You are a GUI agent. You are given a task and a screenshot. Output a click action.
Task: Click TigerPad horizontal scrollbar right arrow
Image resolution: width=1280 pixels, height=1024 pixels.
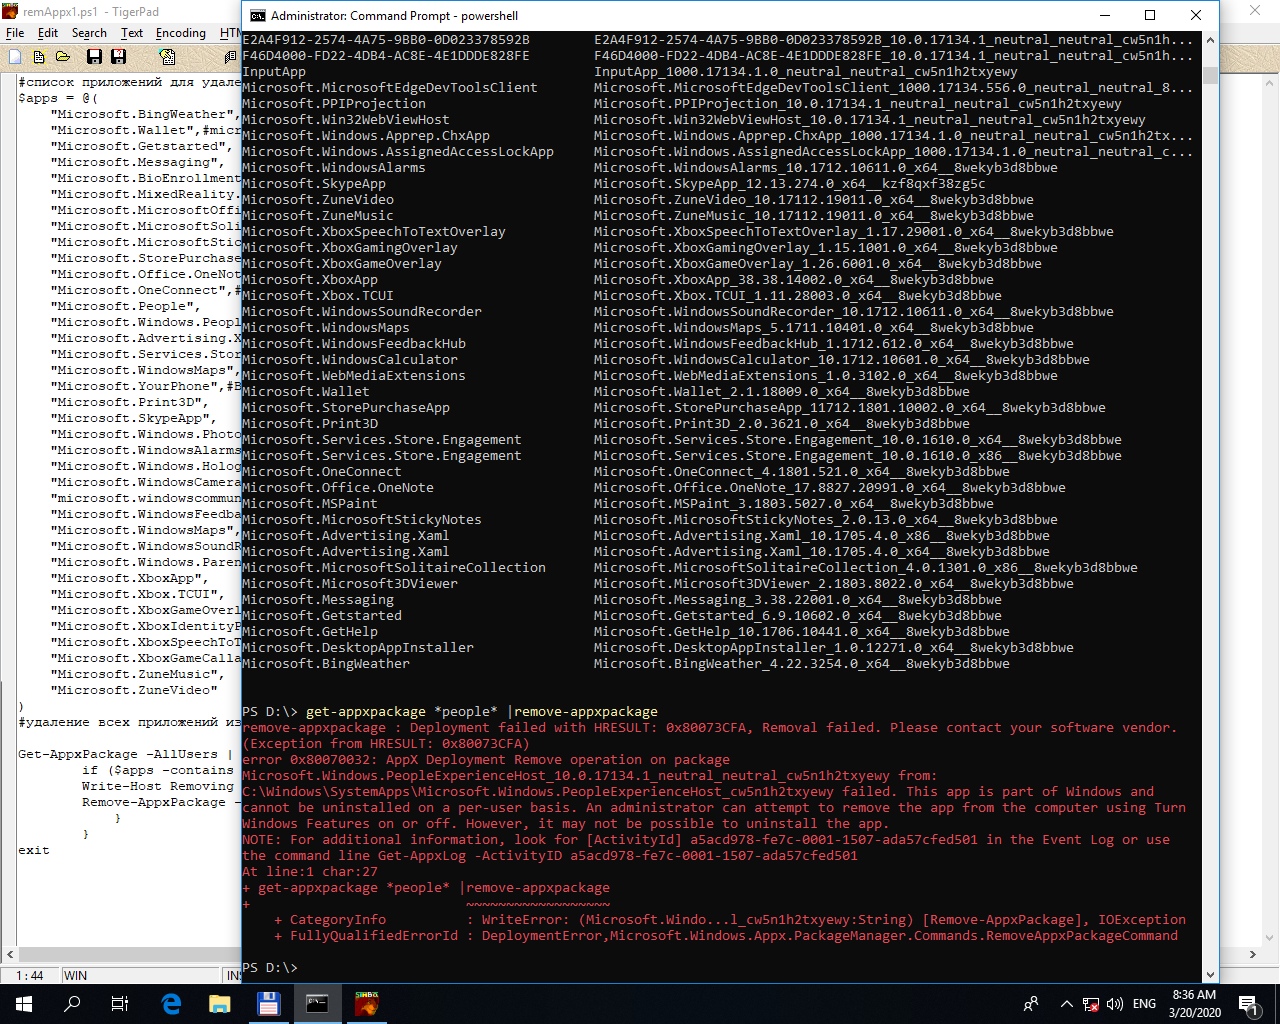(1252, 955)
